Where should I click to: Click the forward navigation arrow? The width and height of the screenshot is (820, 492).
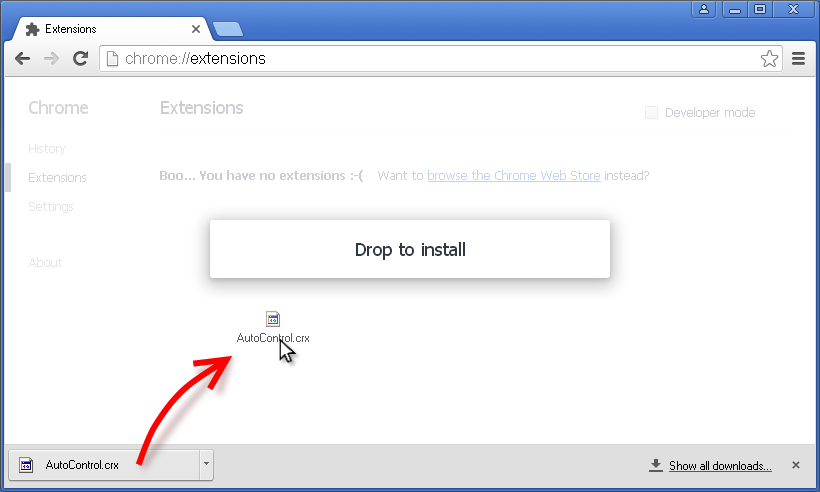(x=51, y=59)
